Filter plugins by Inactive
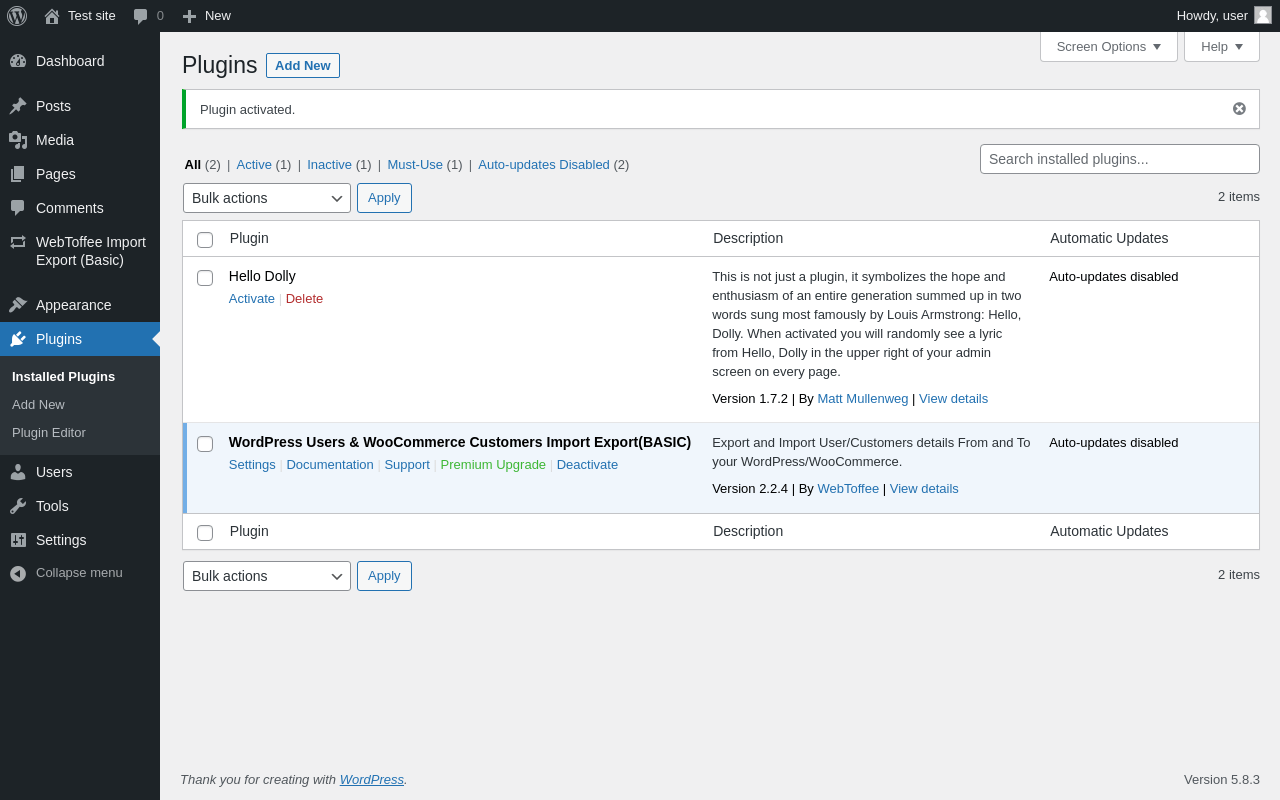This screenshot has height=800, width=1280. [x=329, y=165]
